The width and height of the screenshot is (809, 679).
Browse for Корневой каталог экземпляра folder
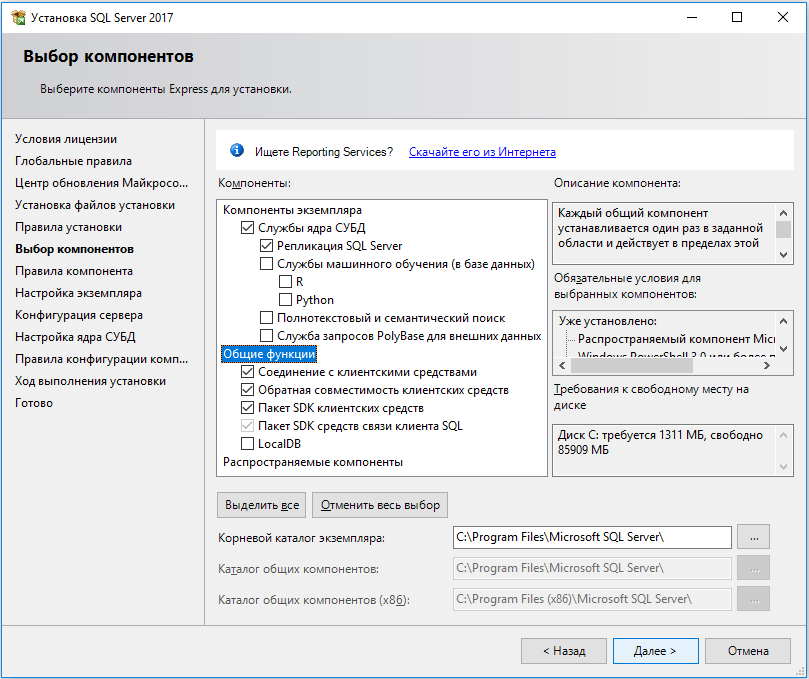753,537
